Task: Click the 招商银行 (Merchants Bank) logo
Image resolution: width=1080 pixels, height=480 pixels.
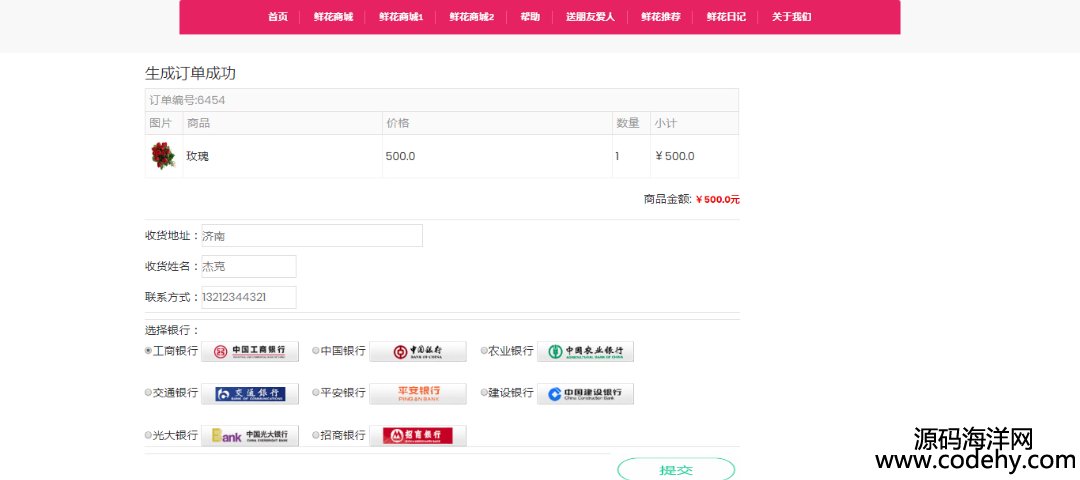Action: [418, 436]
